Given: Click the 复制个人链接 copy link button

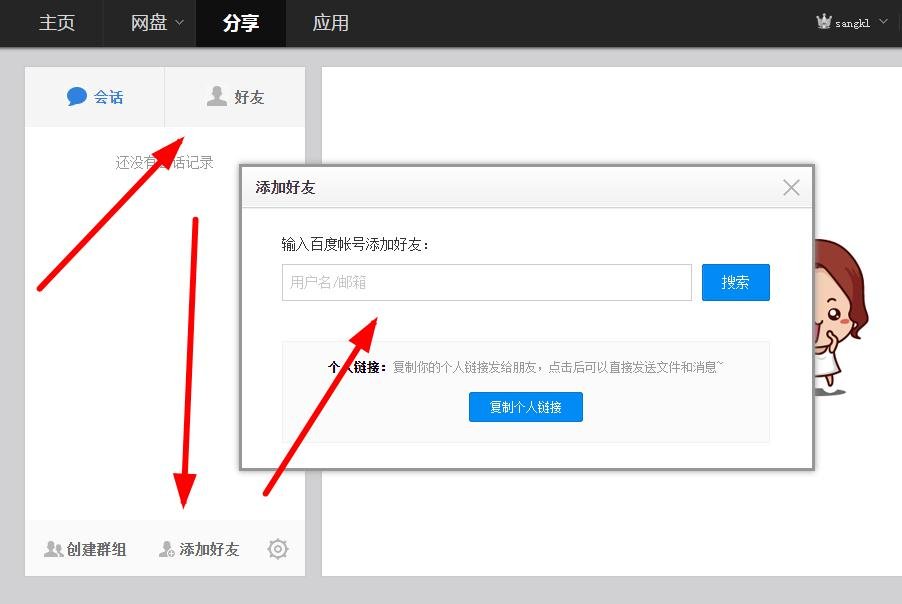Looking at the screenshot, I should 525,407.
